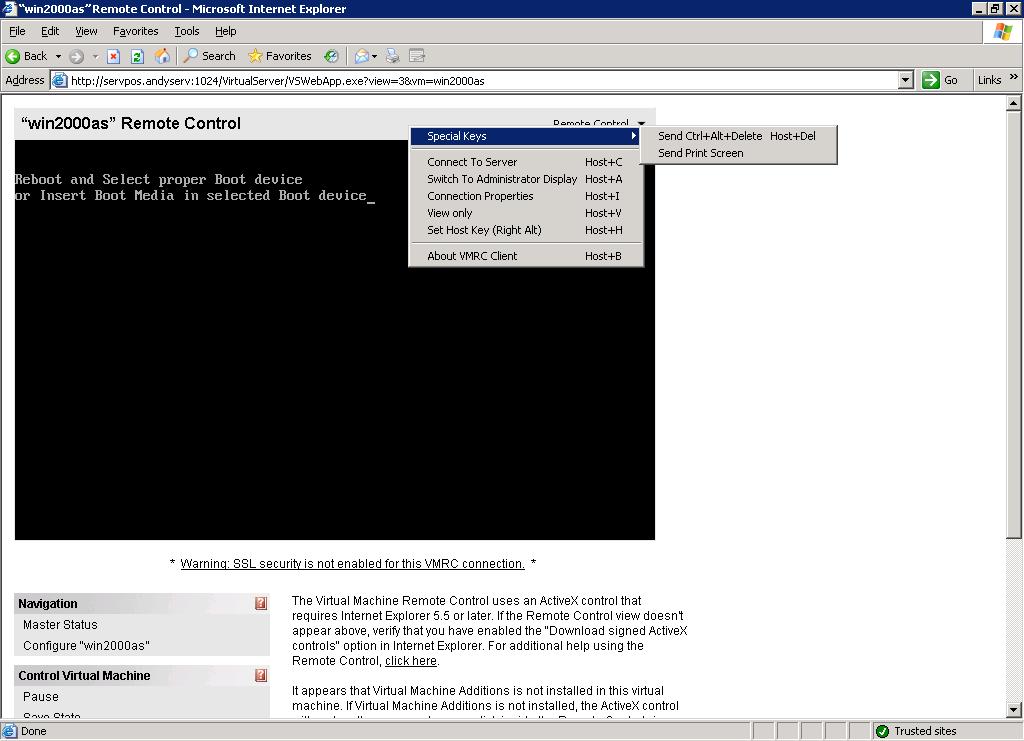
Task: Select Send Ctrl+Alt+Delete from submenu
Action: point(710,136)
